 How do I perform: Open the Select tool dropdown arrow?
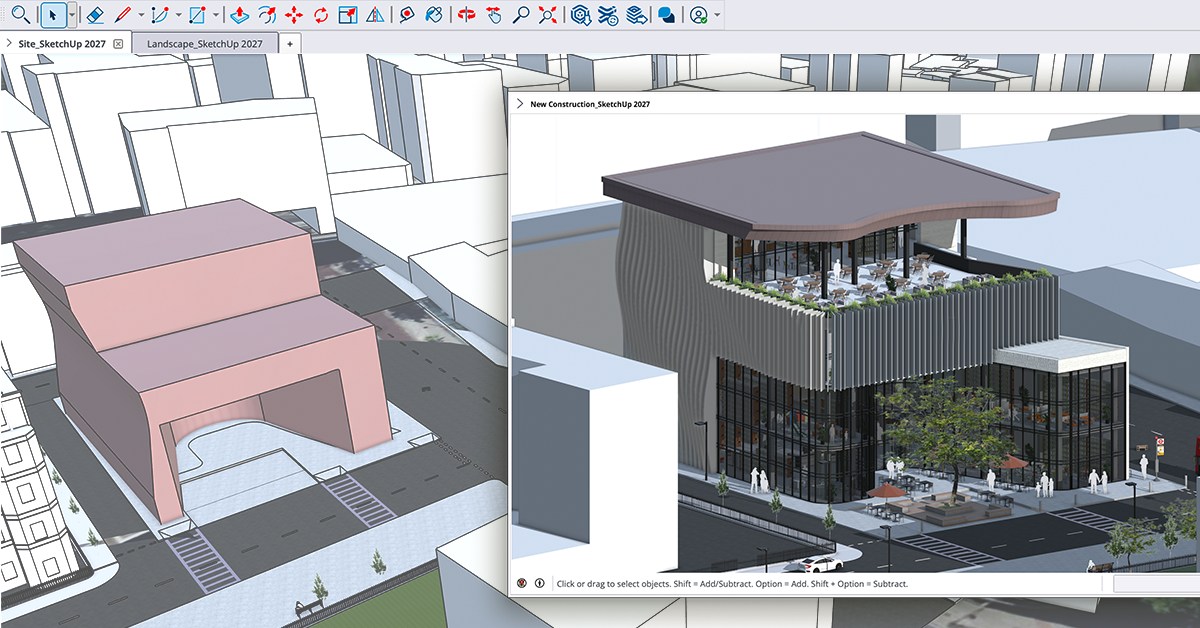tap(72, 15)
